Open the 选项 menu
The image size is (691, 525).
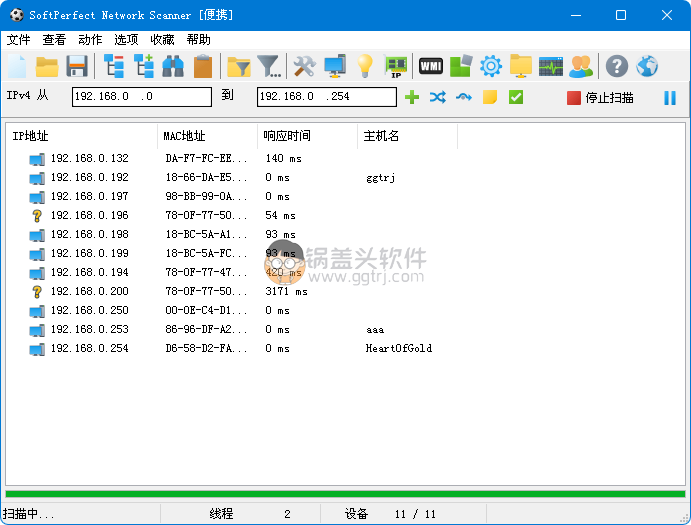(126, 40)
